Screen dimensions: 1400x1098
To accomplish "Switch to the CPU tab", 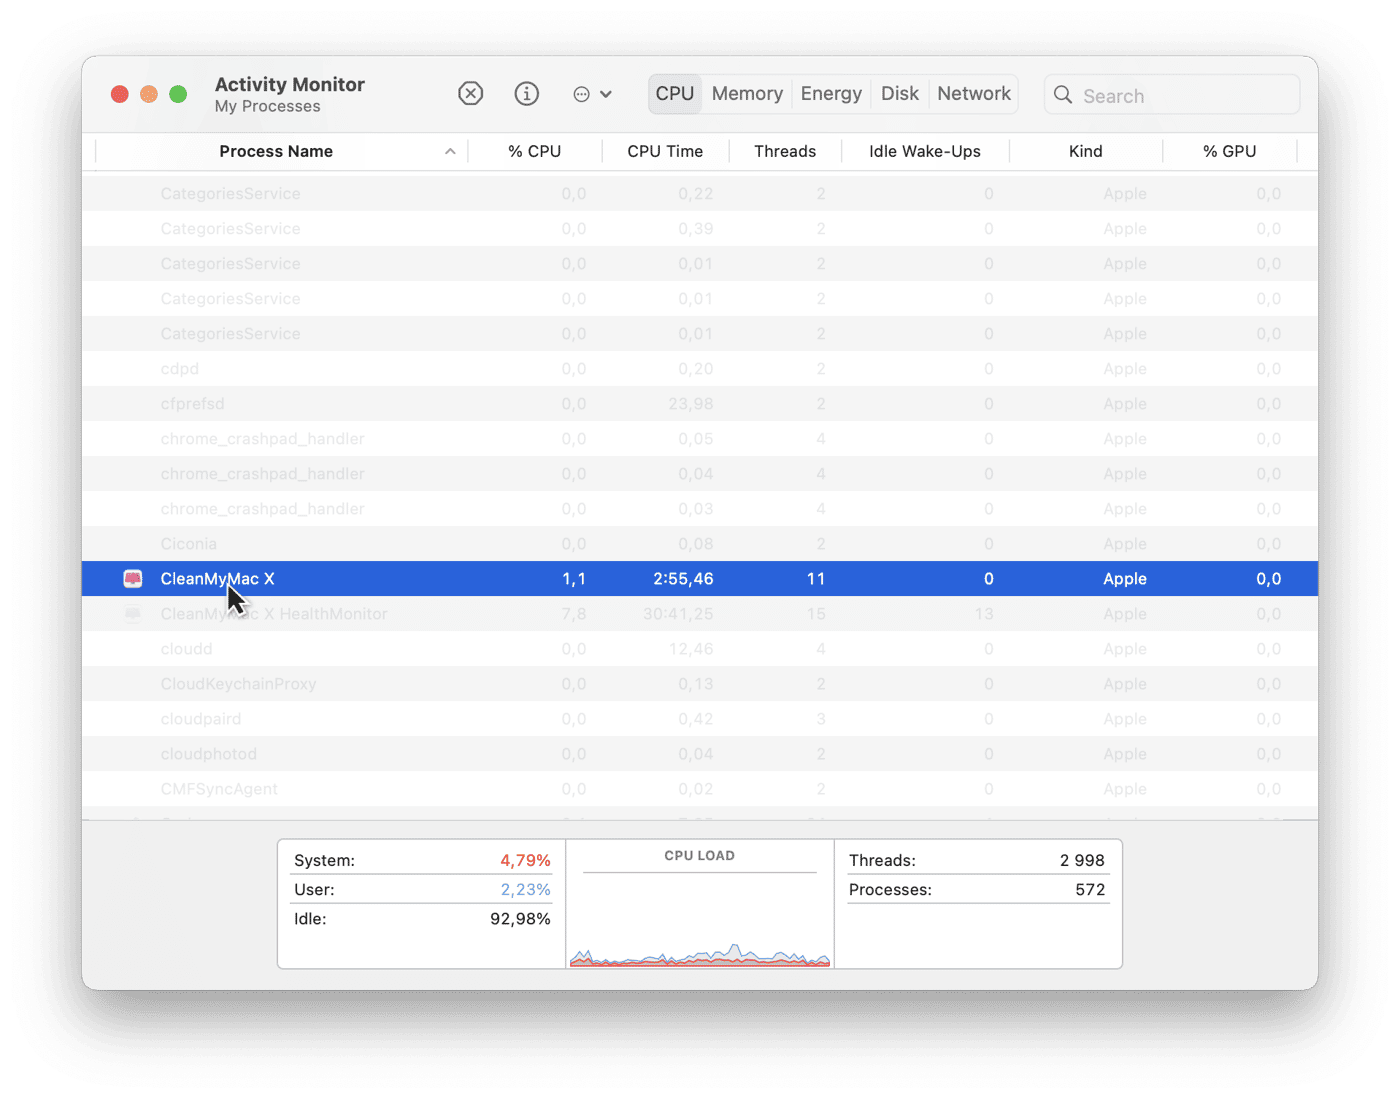I will click(675, 94).
